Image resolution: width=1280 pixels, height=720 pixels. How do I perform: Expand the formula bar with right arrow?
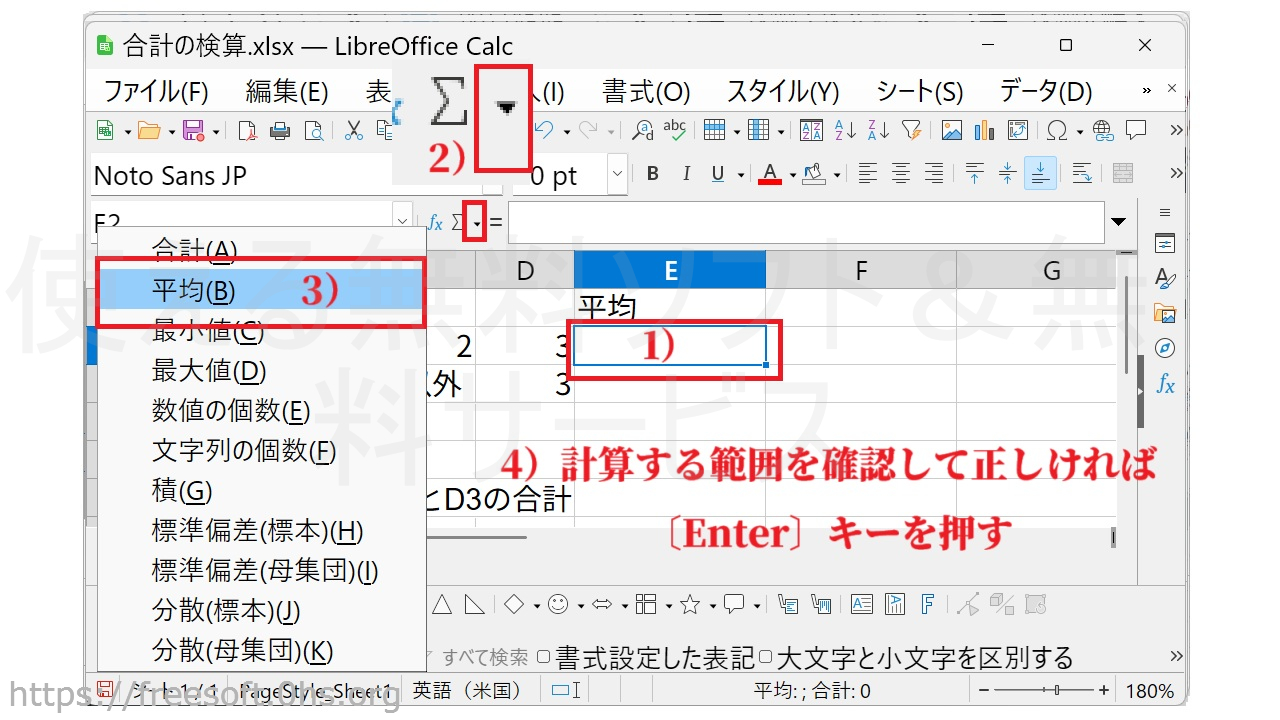coord(1119,222)
